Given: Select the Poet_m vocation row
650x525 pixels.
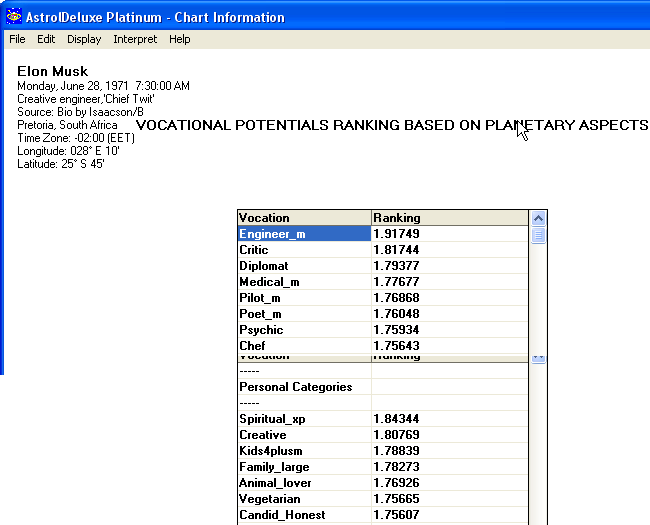Looking at the screenshot, I should (383, 314).
